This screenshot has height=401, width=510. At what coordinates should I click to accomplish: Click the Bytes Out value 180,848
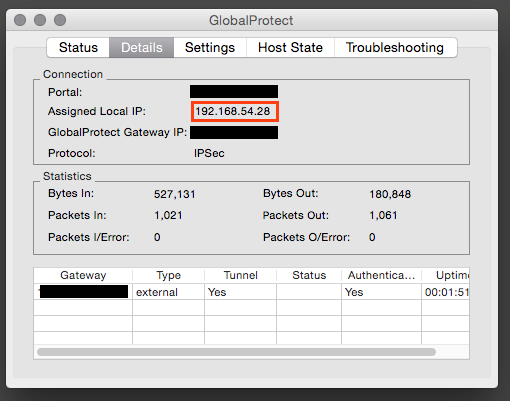pos(390,194)
